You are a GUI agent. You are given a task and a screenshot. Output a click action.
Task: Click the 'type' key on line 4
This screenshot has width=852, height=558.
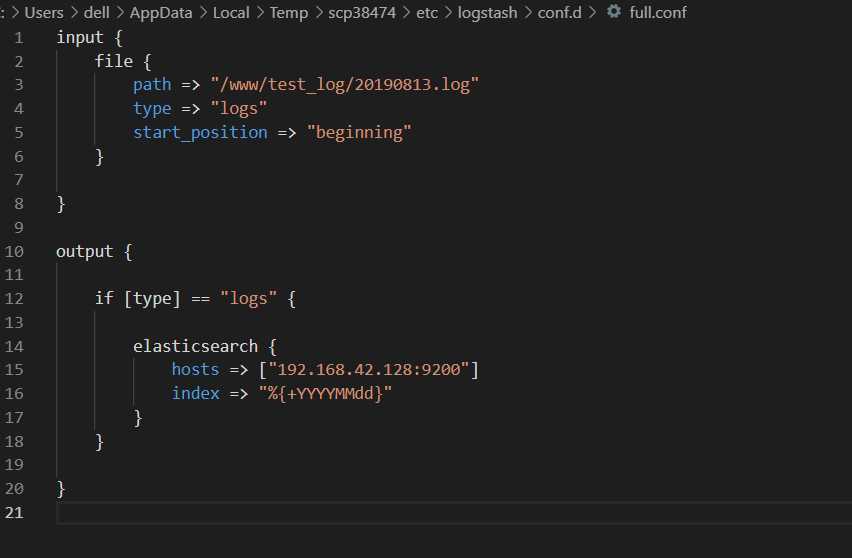click(x=152, y=109)
